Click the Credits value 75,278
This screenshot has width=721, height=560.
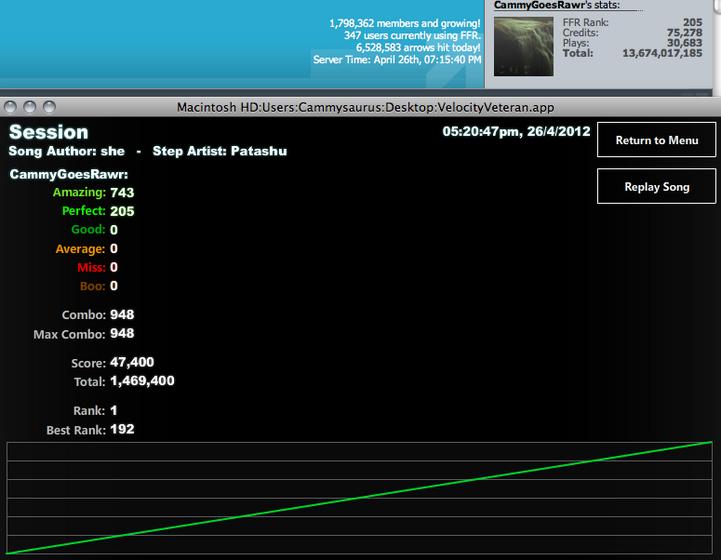685,33
